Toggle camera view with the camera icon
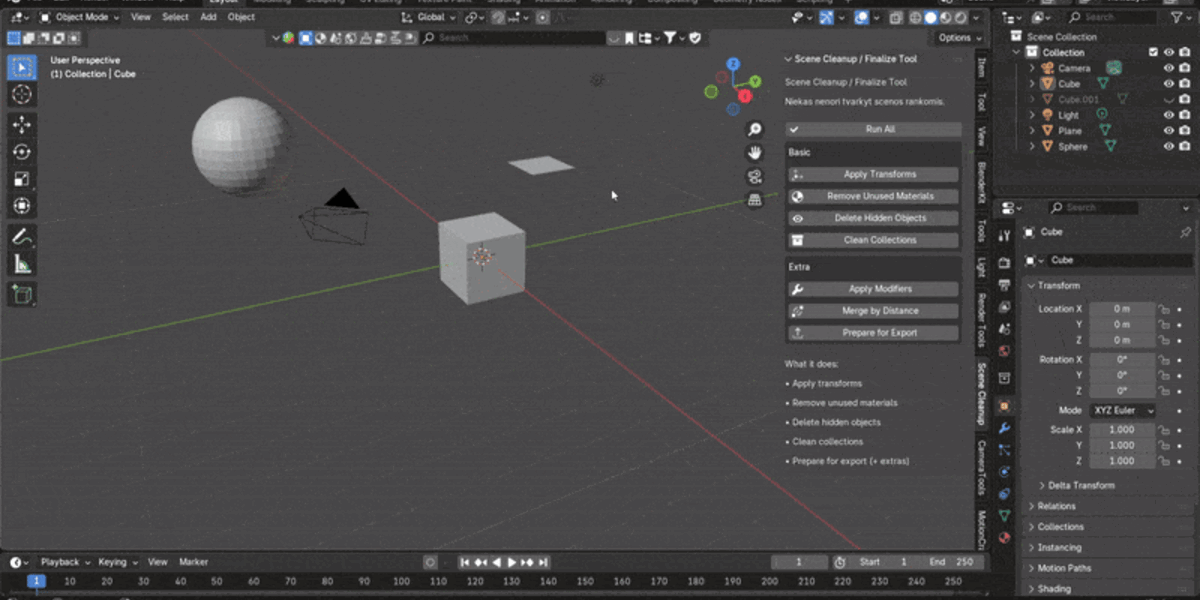 (x=755, y=176)
